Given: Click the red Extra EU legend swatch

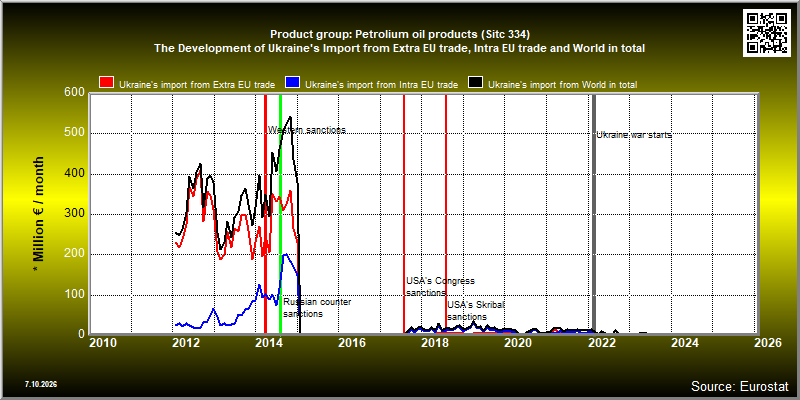Looking at the screenshot, I should tap(107, 83).
